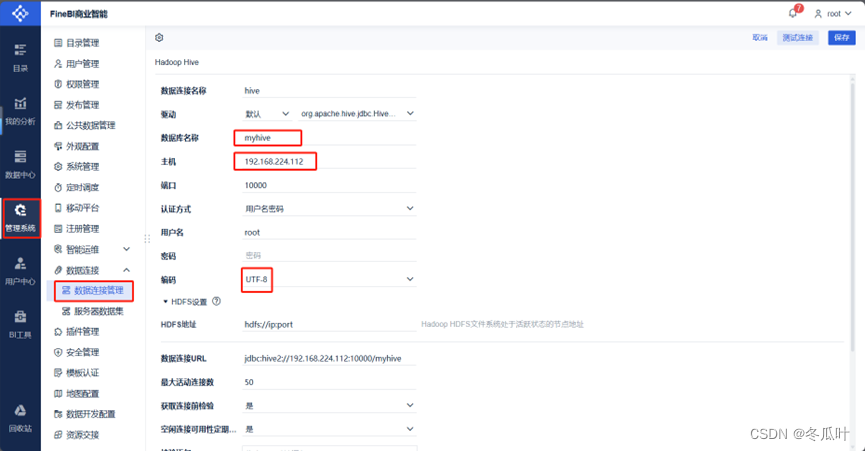Edit the 主机 host field 192.168.224.112
The image size is (865, 451).
329,162
